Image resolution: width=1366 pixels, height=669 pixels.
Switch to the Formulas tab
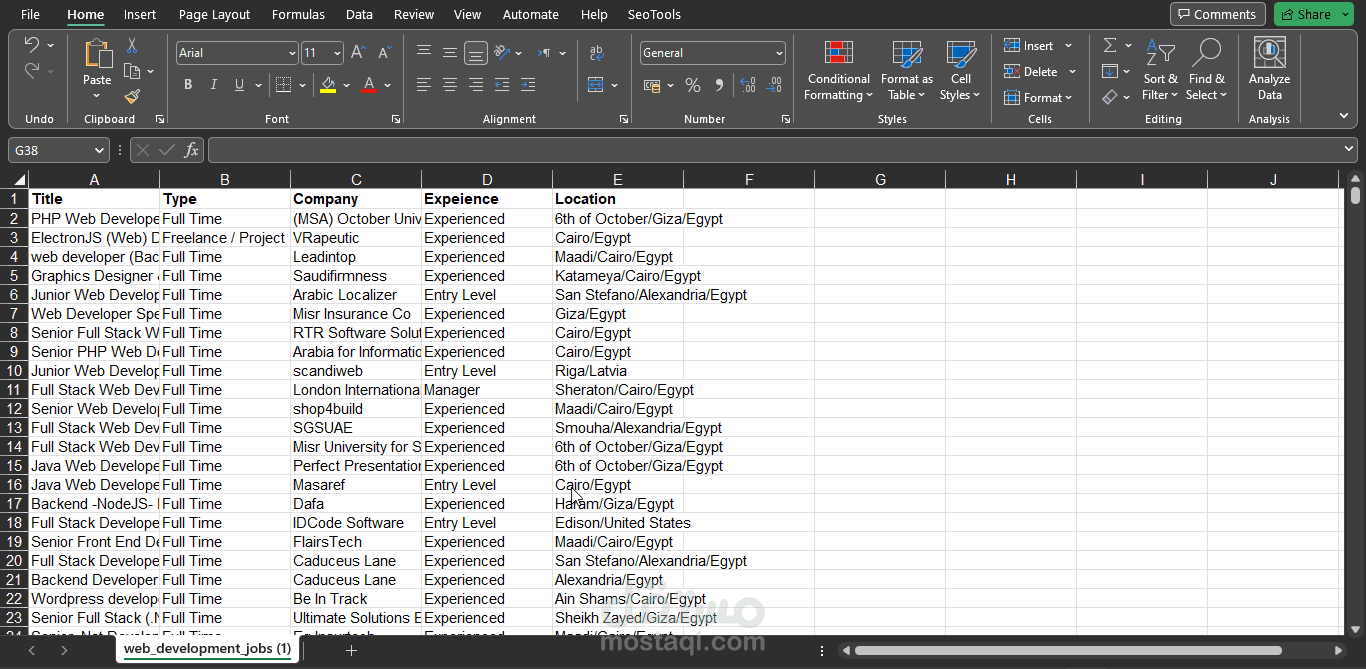click(298, 14)
